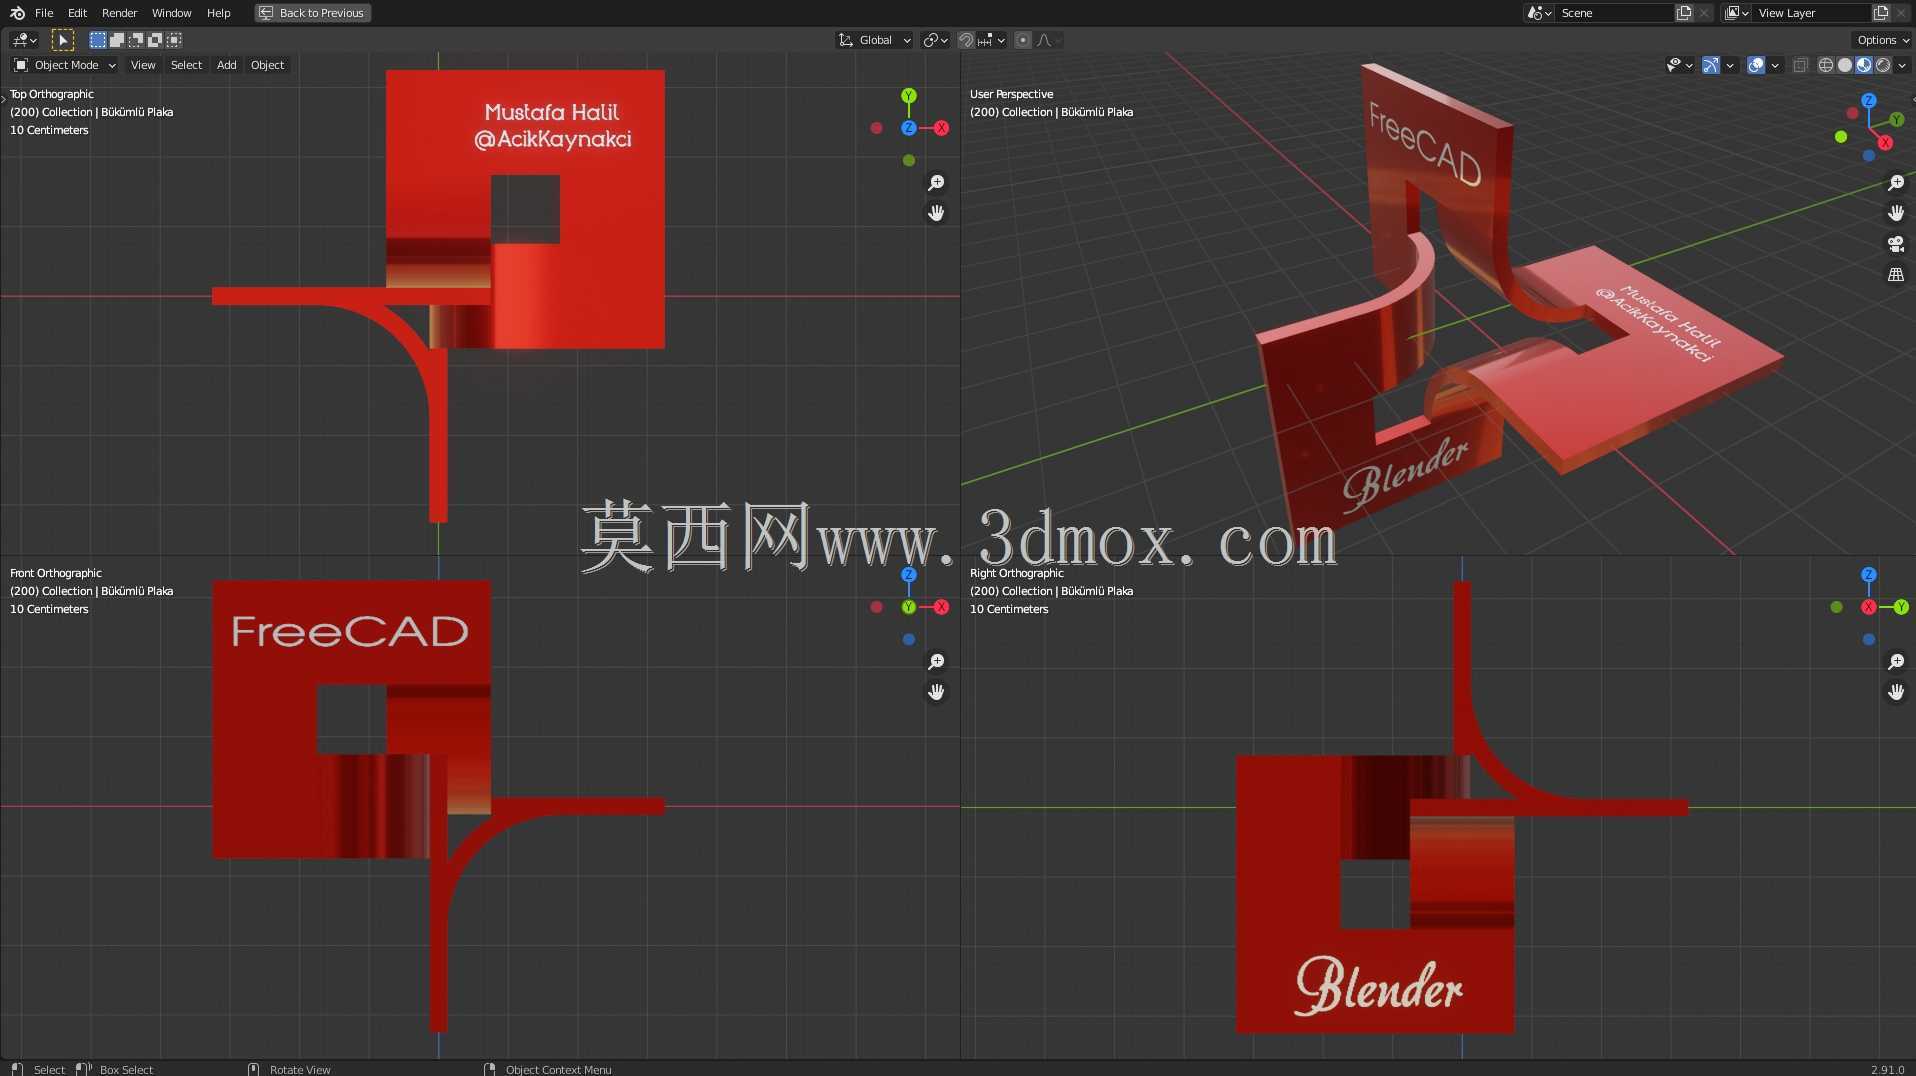Screen dimensions: 1916x1076
Task: Click pan hand in User Perspective view
Action: [x=1896, y=213]
